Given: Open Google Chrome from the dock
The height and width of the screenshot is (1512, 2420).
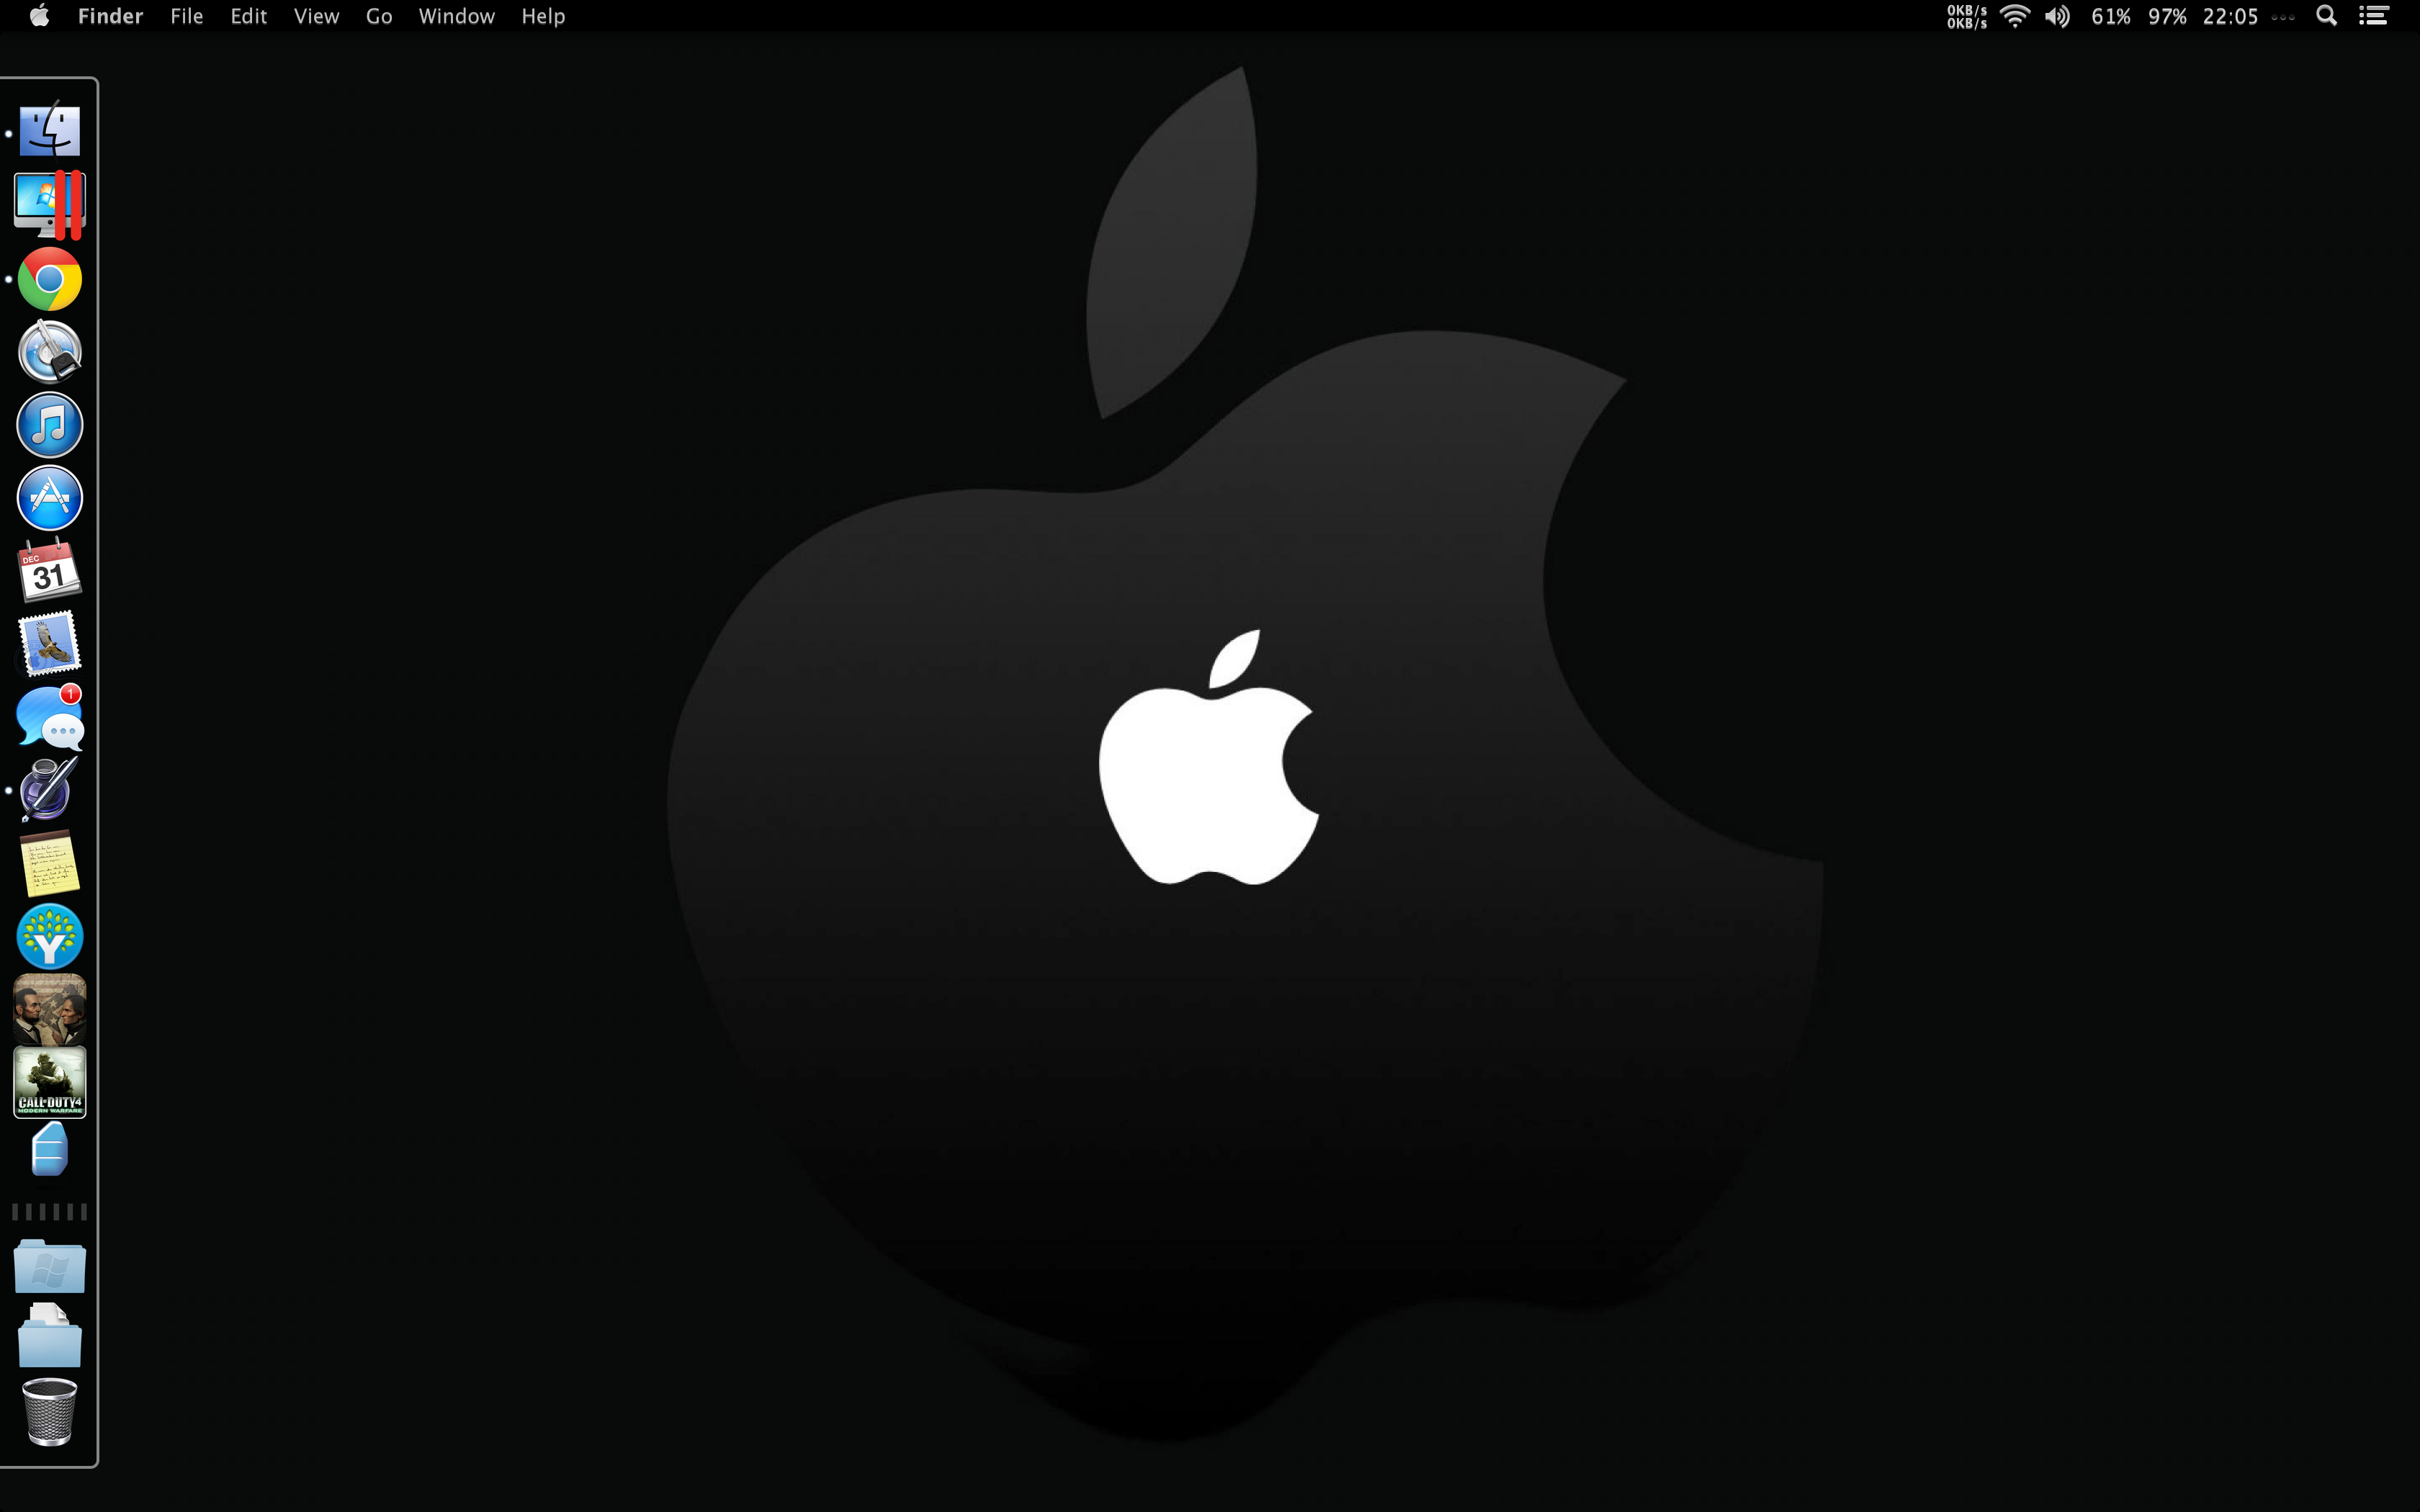Looking at the screenshot, I should point(49,279).
